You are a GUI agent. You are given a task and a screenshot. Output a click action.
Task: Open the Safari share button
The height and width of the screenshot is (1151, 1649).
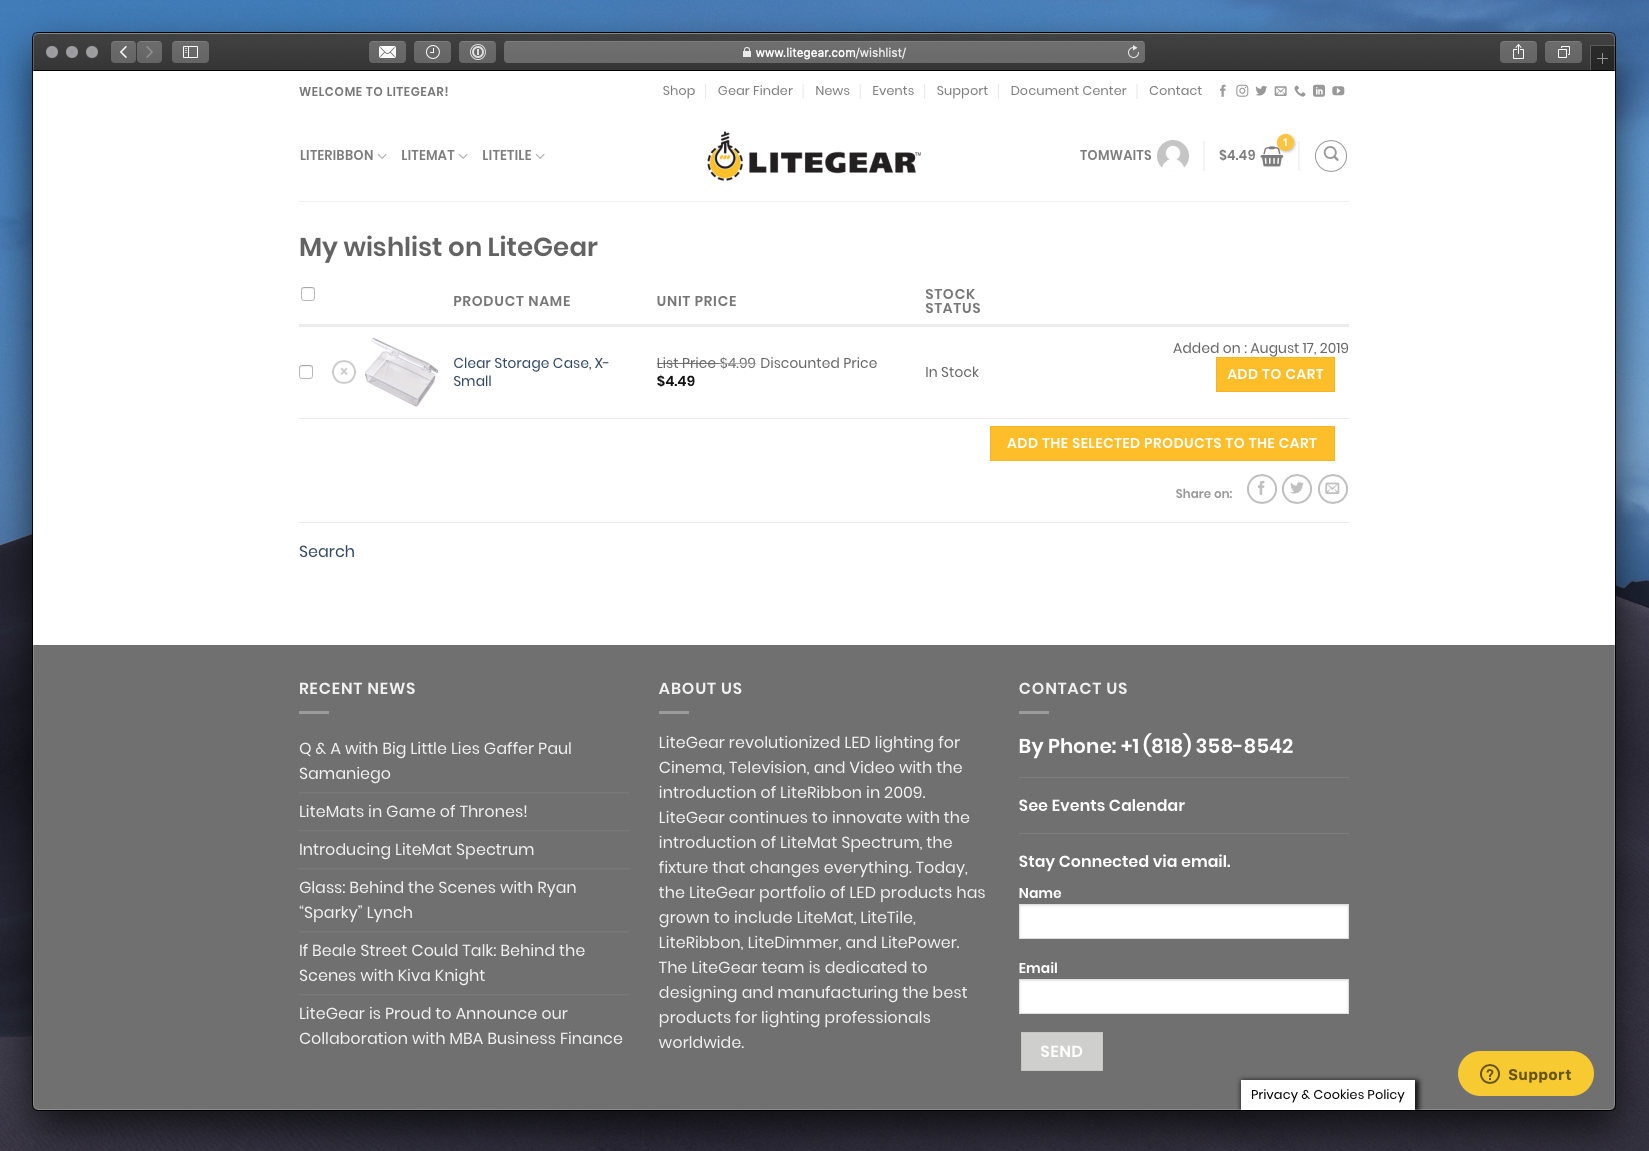point(1518,52)
